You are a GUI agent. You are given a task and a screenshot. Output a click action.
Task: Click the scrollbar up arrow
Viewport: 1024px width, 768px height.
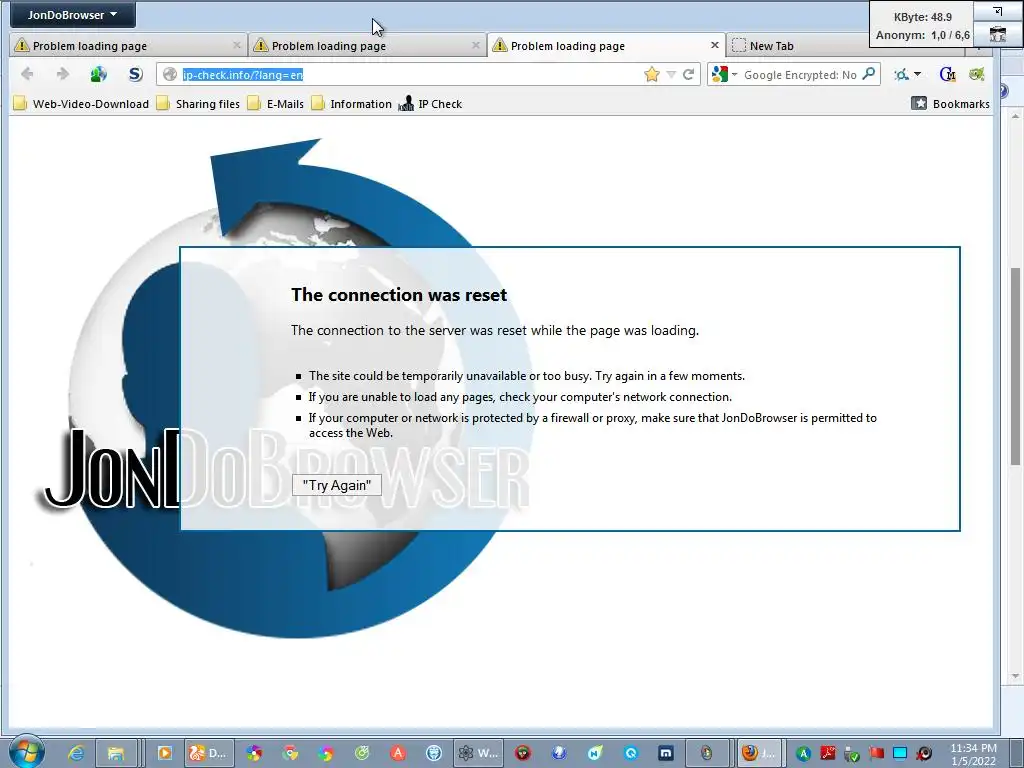(1015, 116)
